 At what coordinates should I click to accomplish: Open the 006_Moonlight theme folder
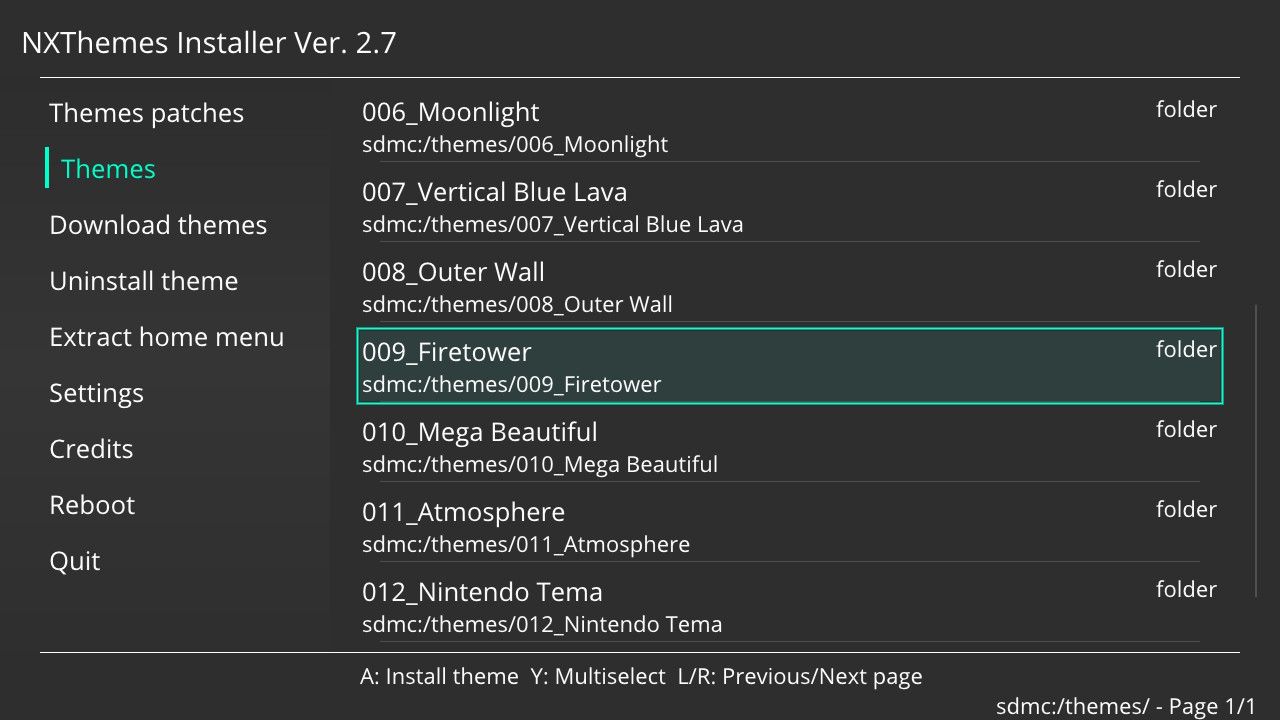pyautogui.click(x=789, y=126)
